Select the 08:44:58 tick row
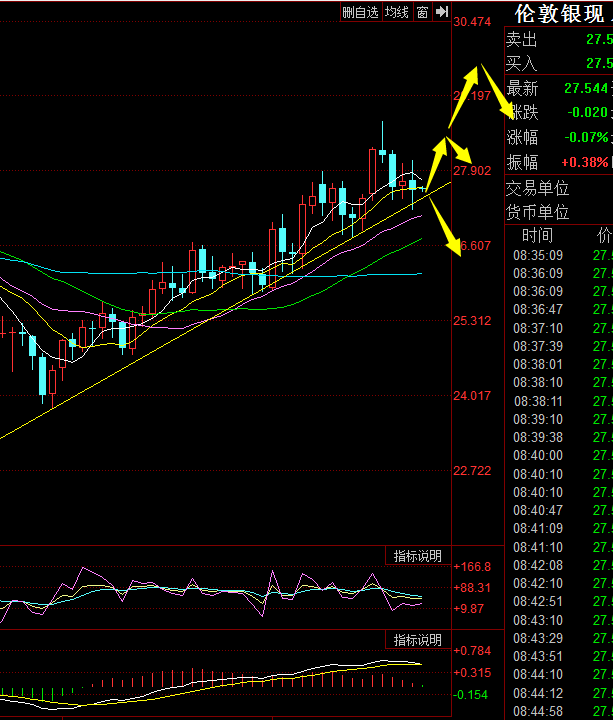The image size is (613, 720). (563, 711)
